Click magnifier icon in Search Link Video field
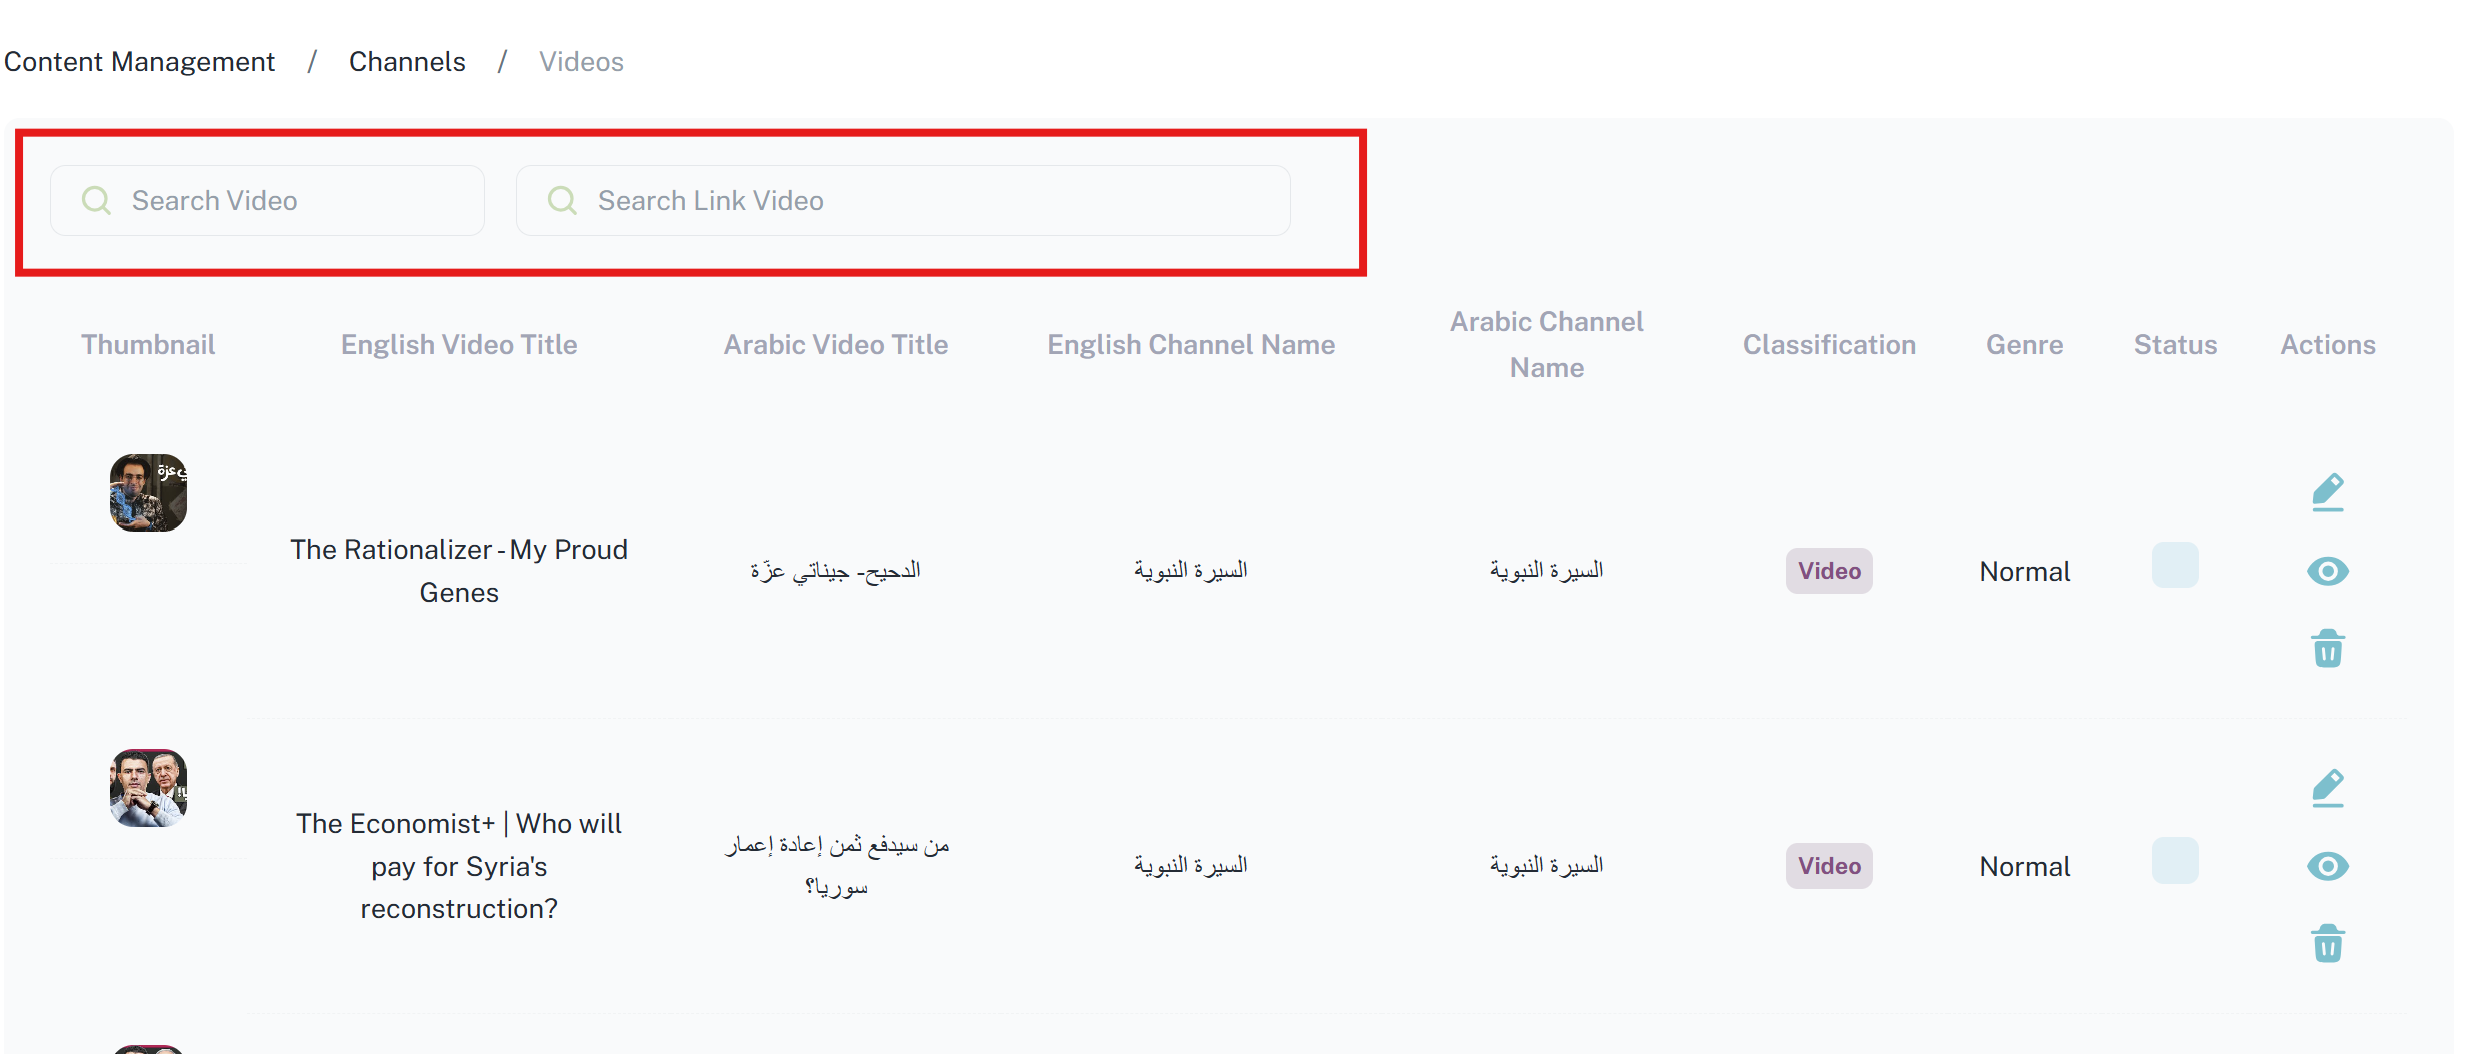Image resolution: width=2484 pixels, height=1054 pixels. (x=562, y=201)
